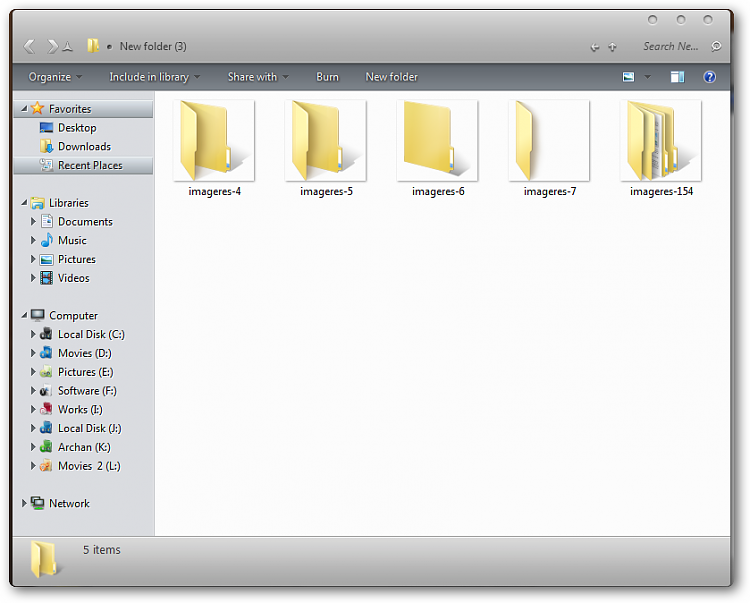Expand the Software (F:) drive
Viewport: 750px width, 603px height.
point(33,390)
